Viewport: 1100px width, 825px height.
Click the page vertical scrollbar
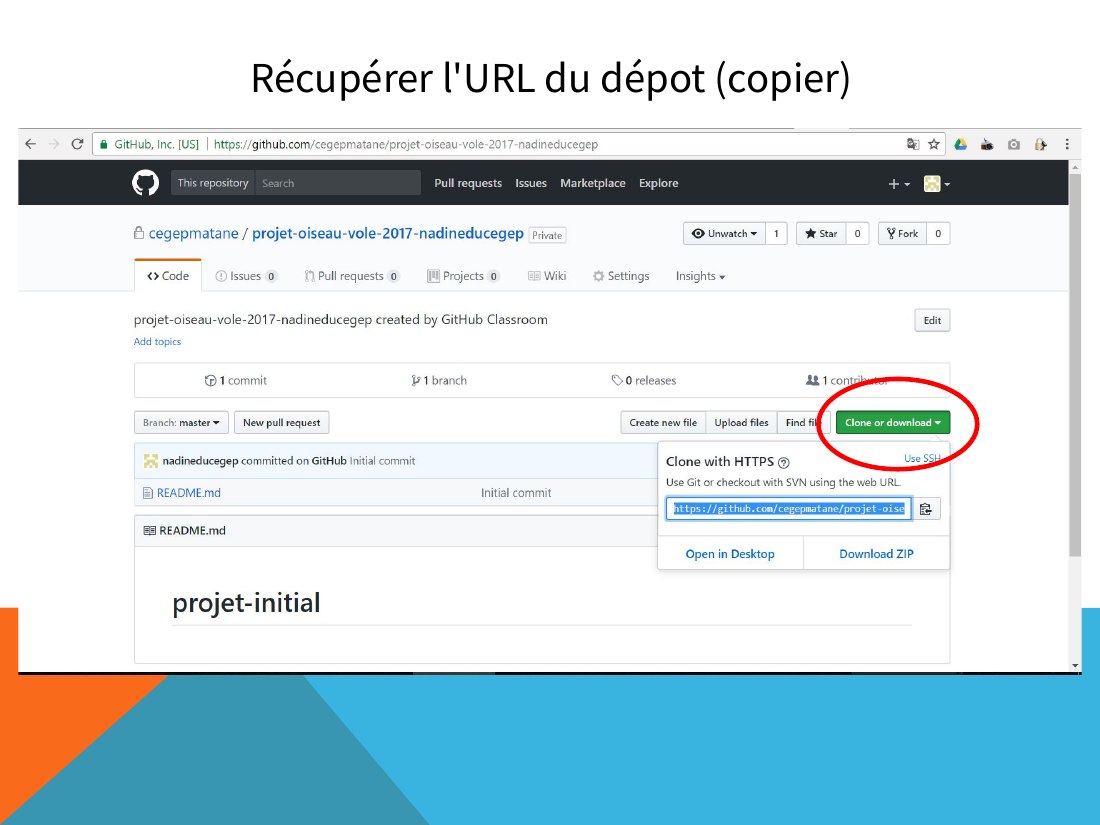click(x=1075, y=365)
